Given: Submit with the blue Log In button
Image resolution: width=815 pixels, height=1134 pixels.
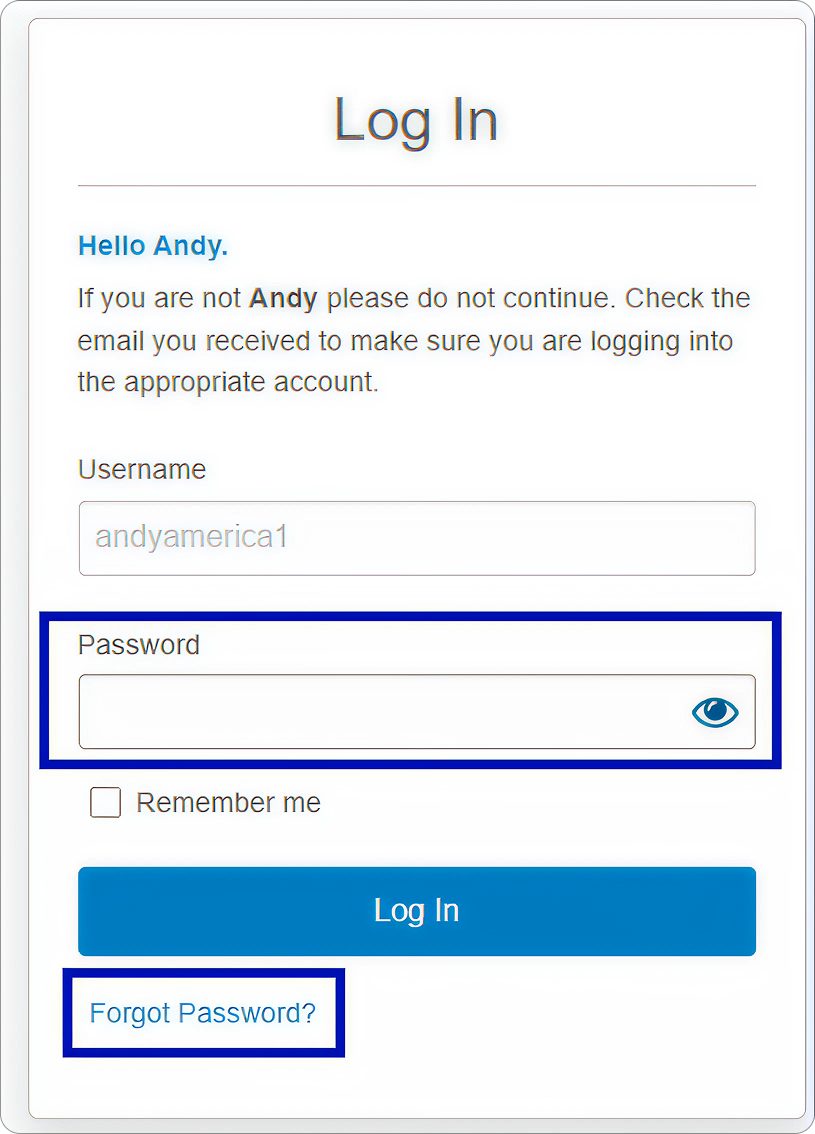Looking at the screenshot, I should pos(417,911).
